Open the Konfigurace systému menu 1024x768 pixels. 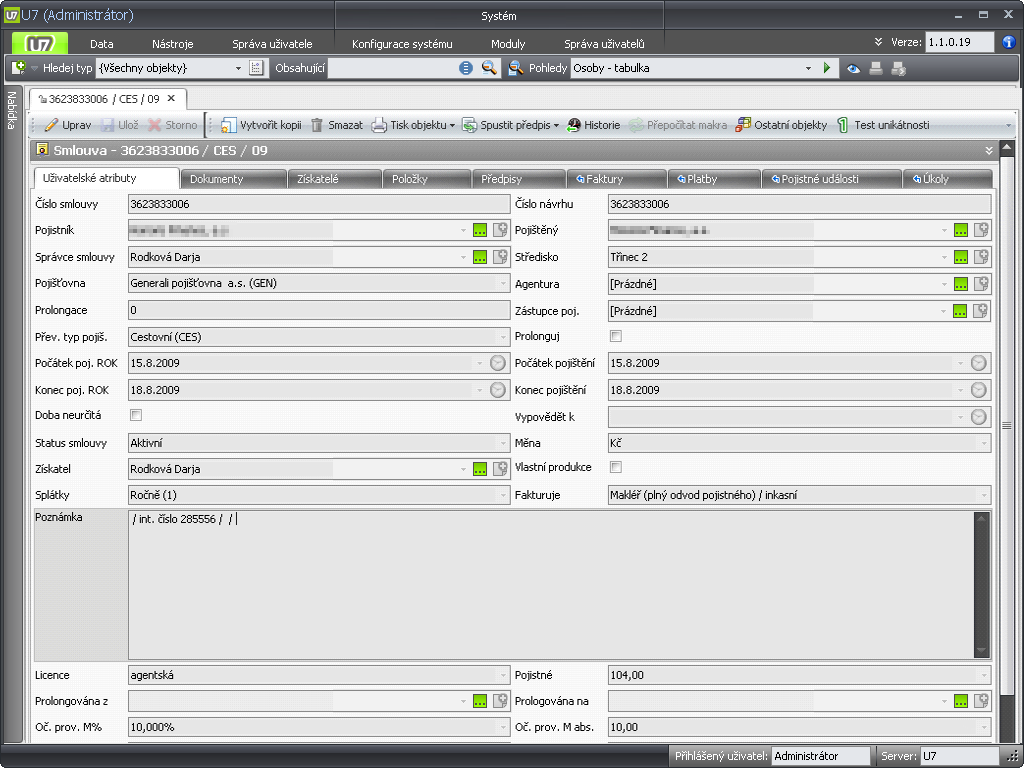point(402,44)
